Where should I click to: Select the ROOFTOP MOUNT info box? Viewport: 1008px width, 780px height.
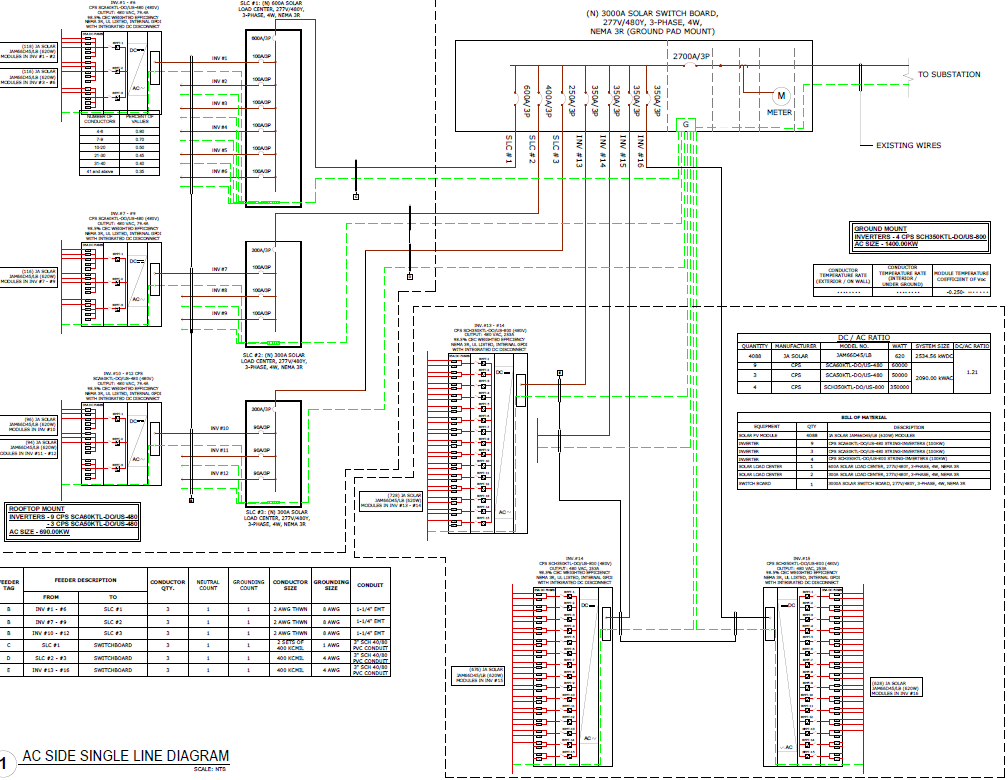73,519
